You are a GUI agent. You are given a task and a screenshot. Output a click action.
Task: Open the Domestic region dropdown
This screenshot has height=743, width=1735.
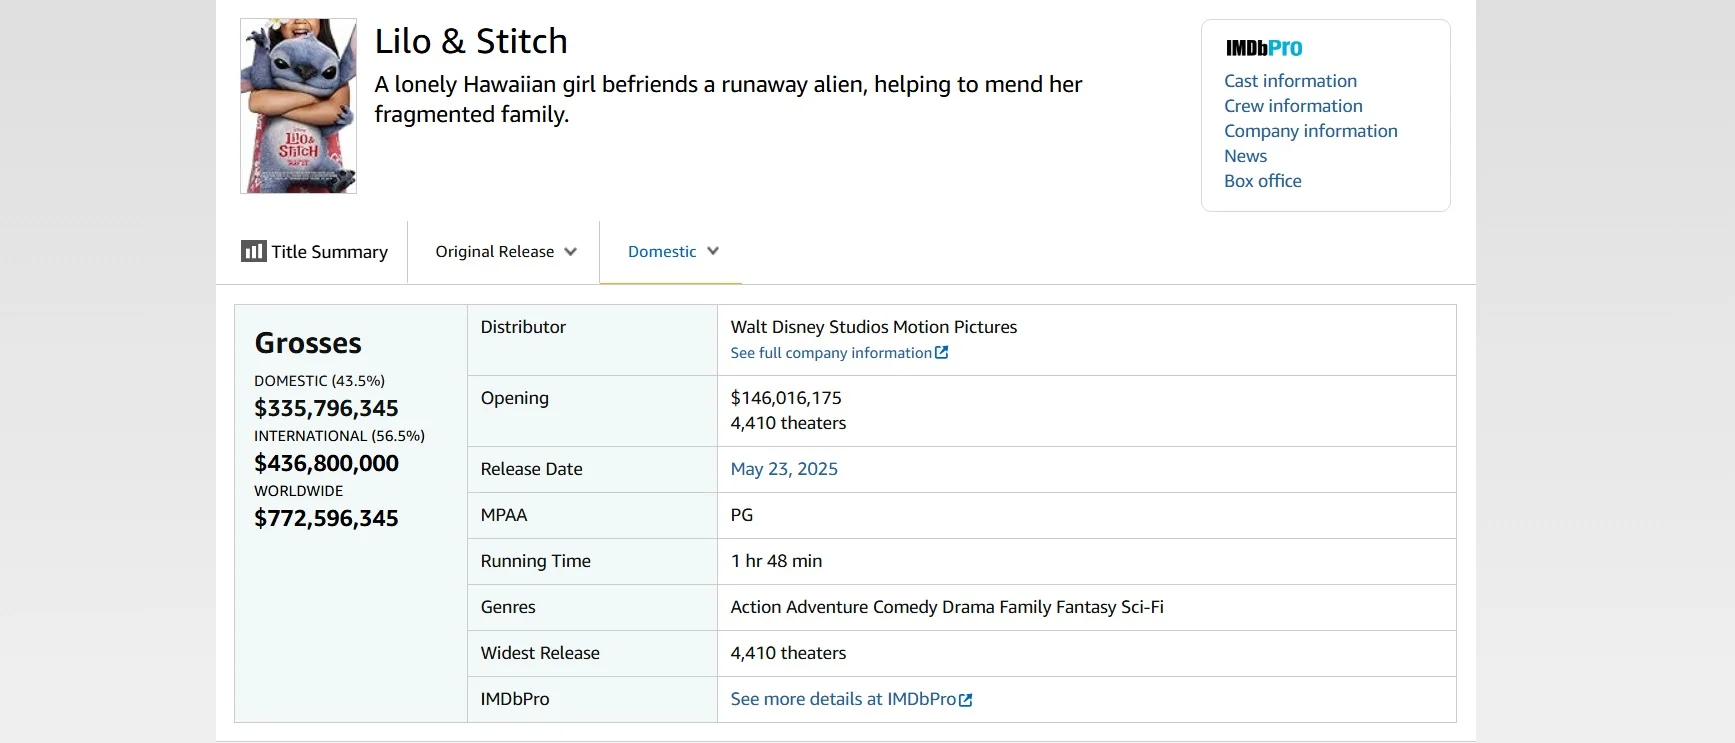point(672,252)
